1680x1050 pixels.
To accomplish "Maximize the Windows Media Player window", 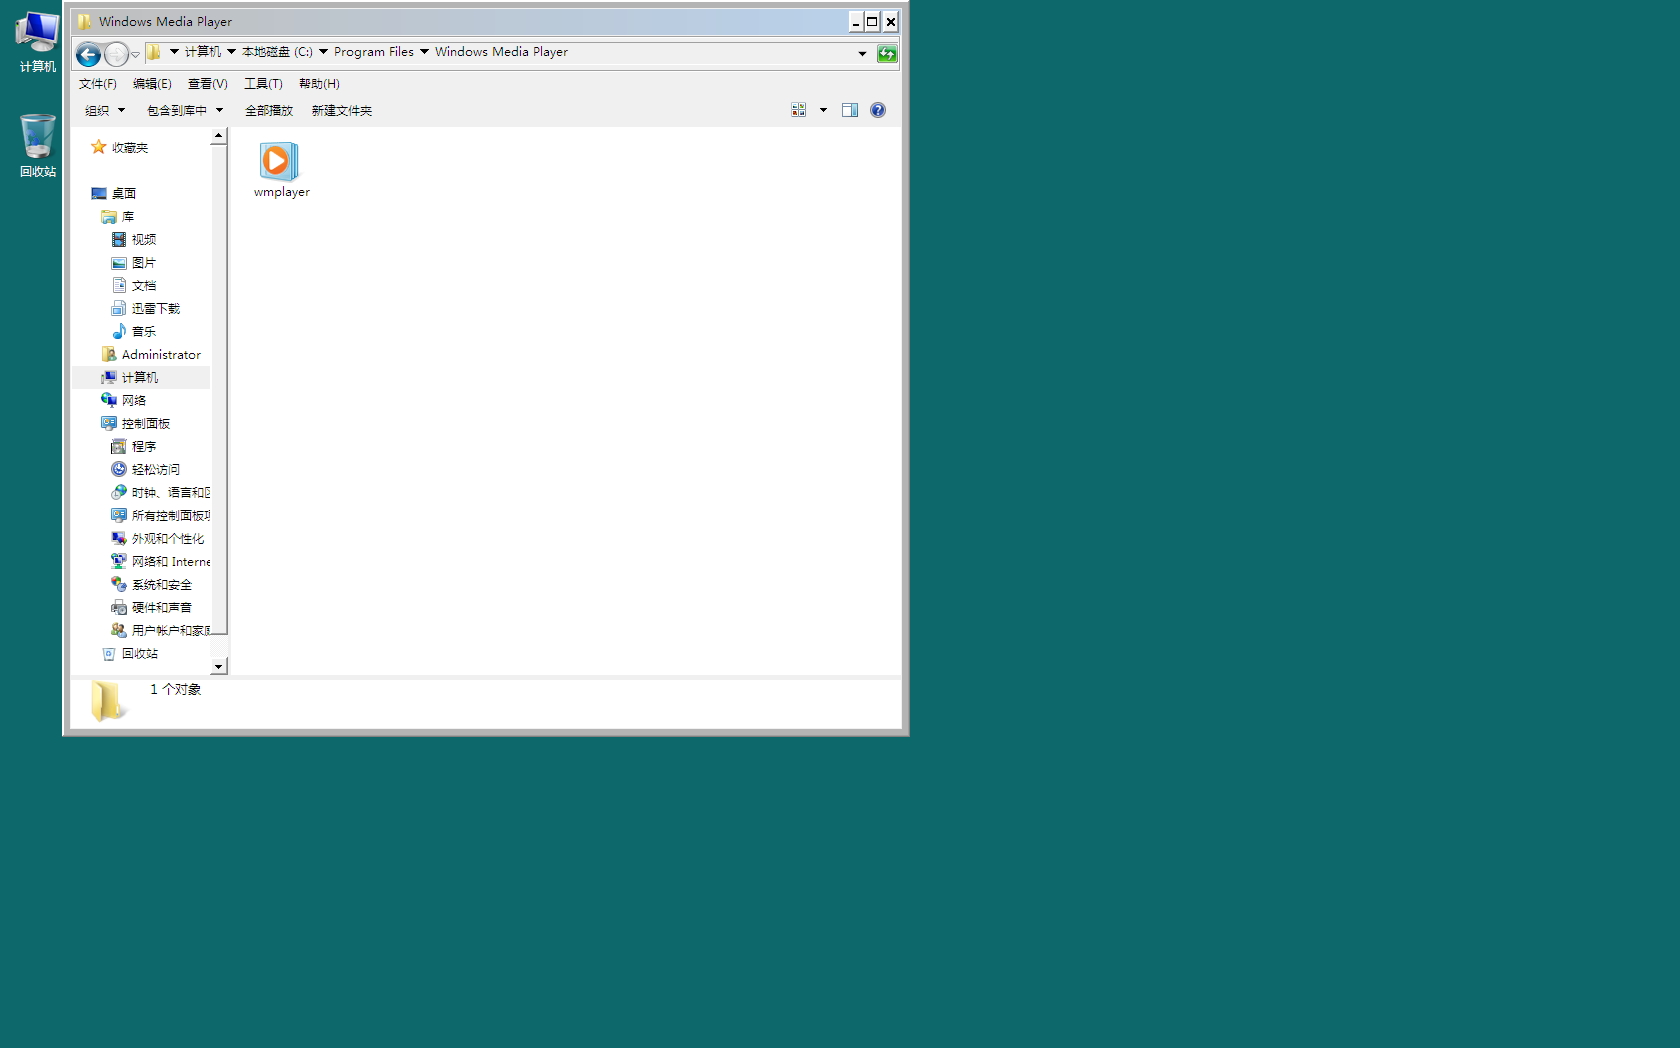I will pyautogui.click(x=872, y=22).
